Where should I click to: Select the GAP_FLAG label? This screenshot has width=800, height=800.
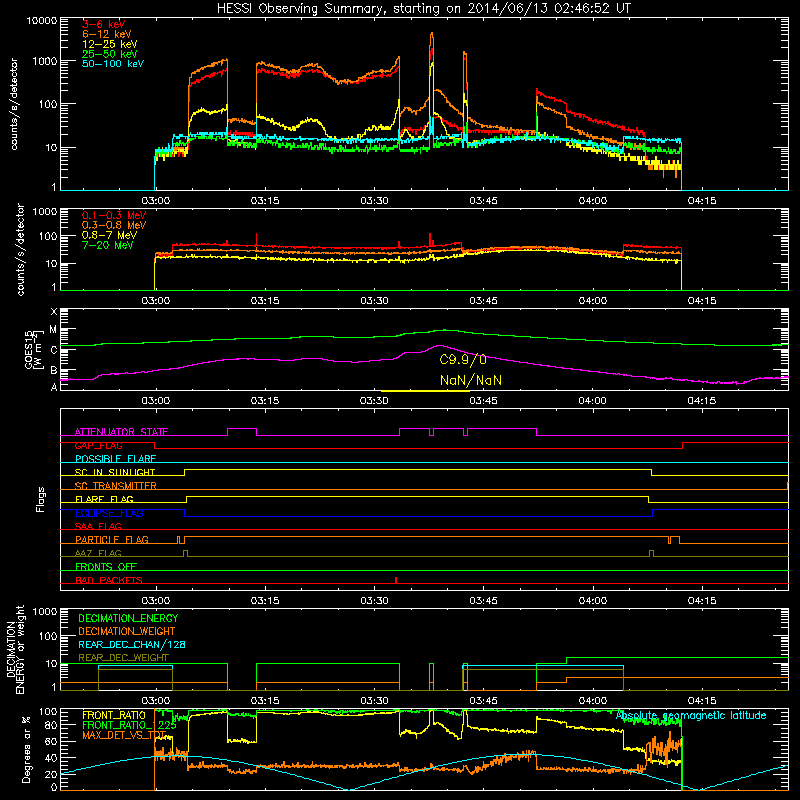click(x=98, y=445)
